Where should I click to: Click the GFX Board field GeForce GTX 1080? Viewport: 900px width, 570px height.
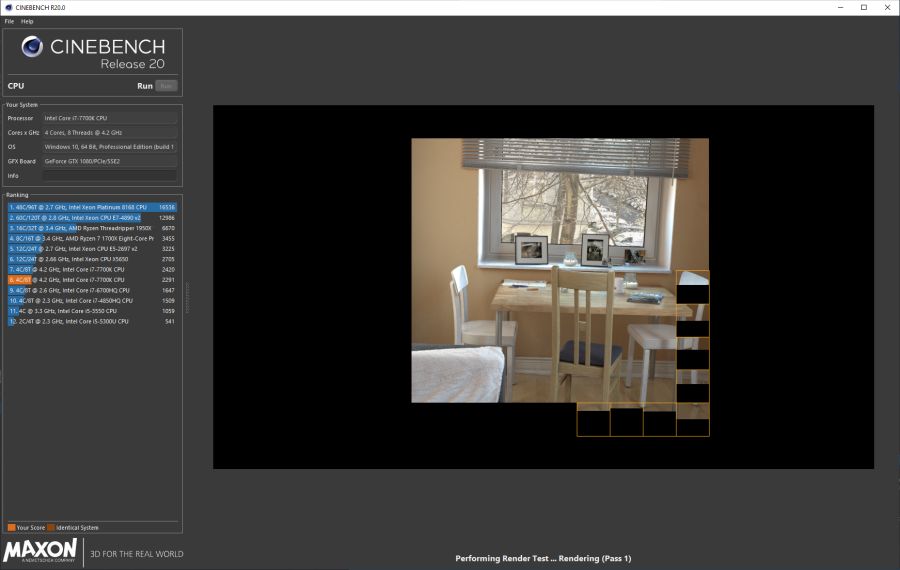pos(110,161)
